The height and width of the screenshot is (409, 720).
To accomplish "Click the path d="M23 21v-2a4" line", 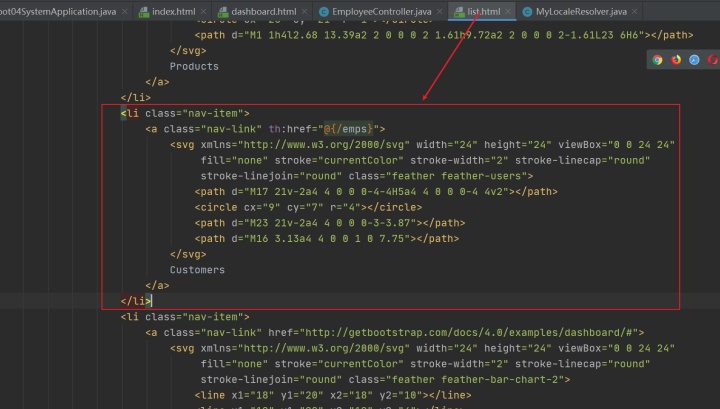I will tap(330, 223).
